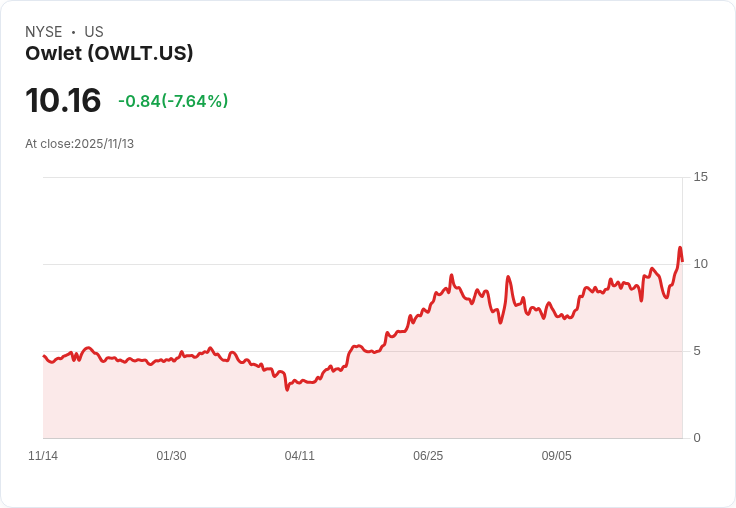Click the 15 price axis label

click(700, 177)
